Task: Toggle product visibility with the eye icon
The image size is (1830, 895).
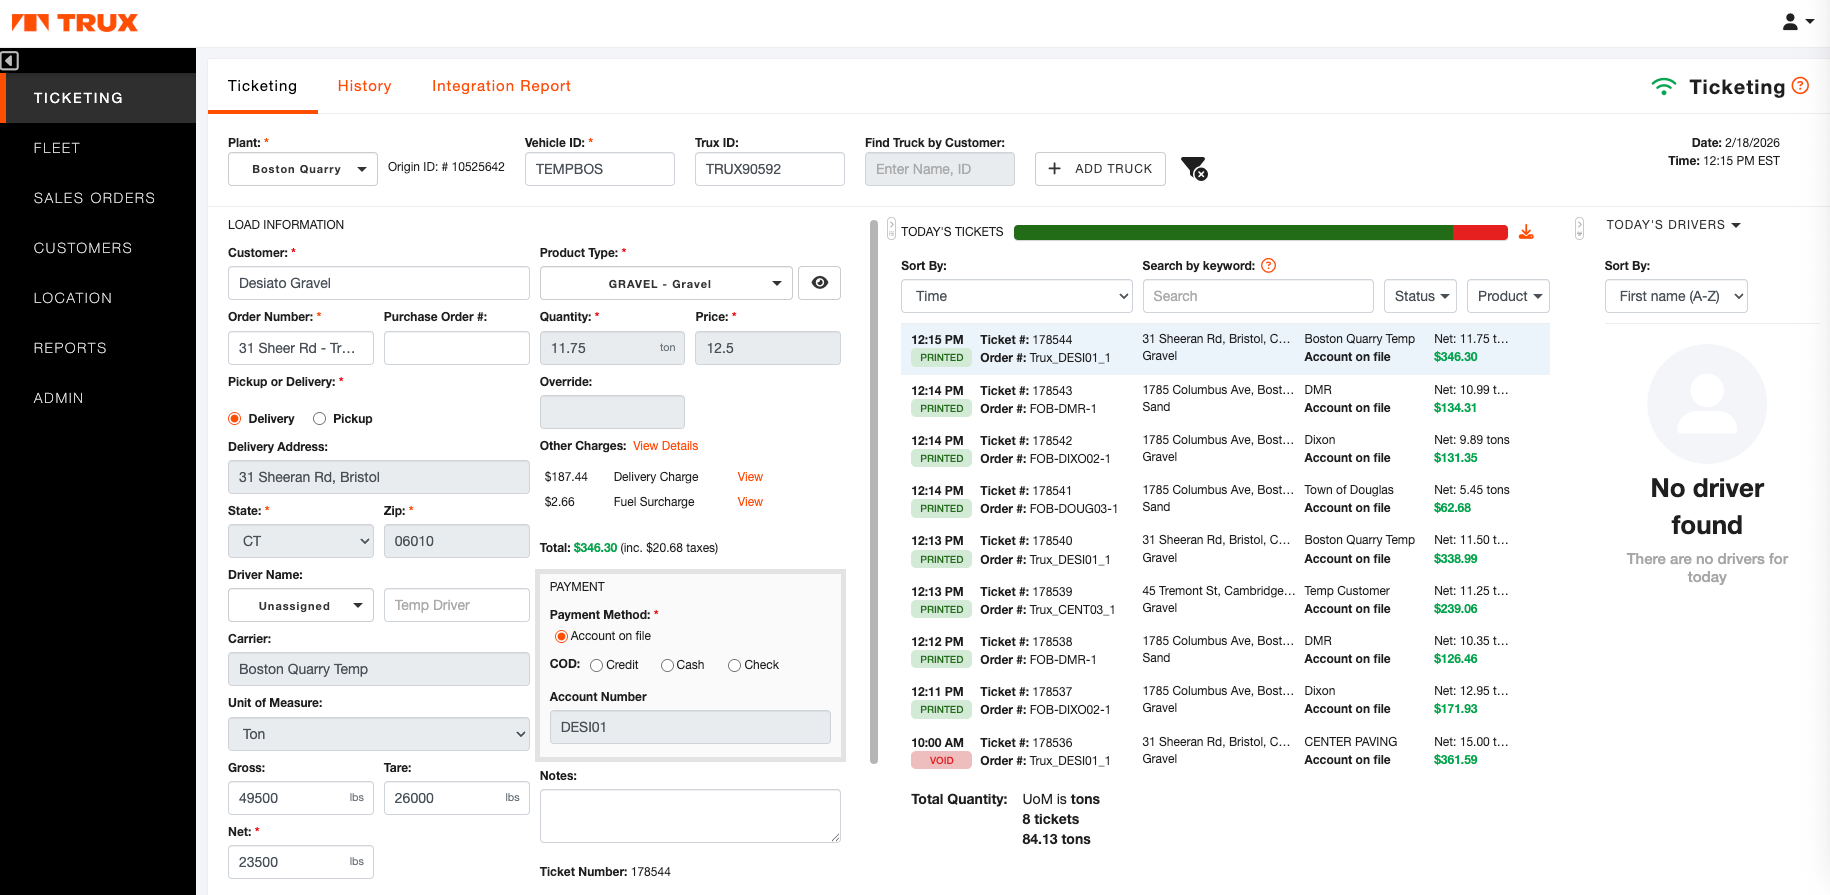Action: click(820, 283)
